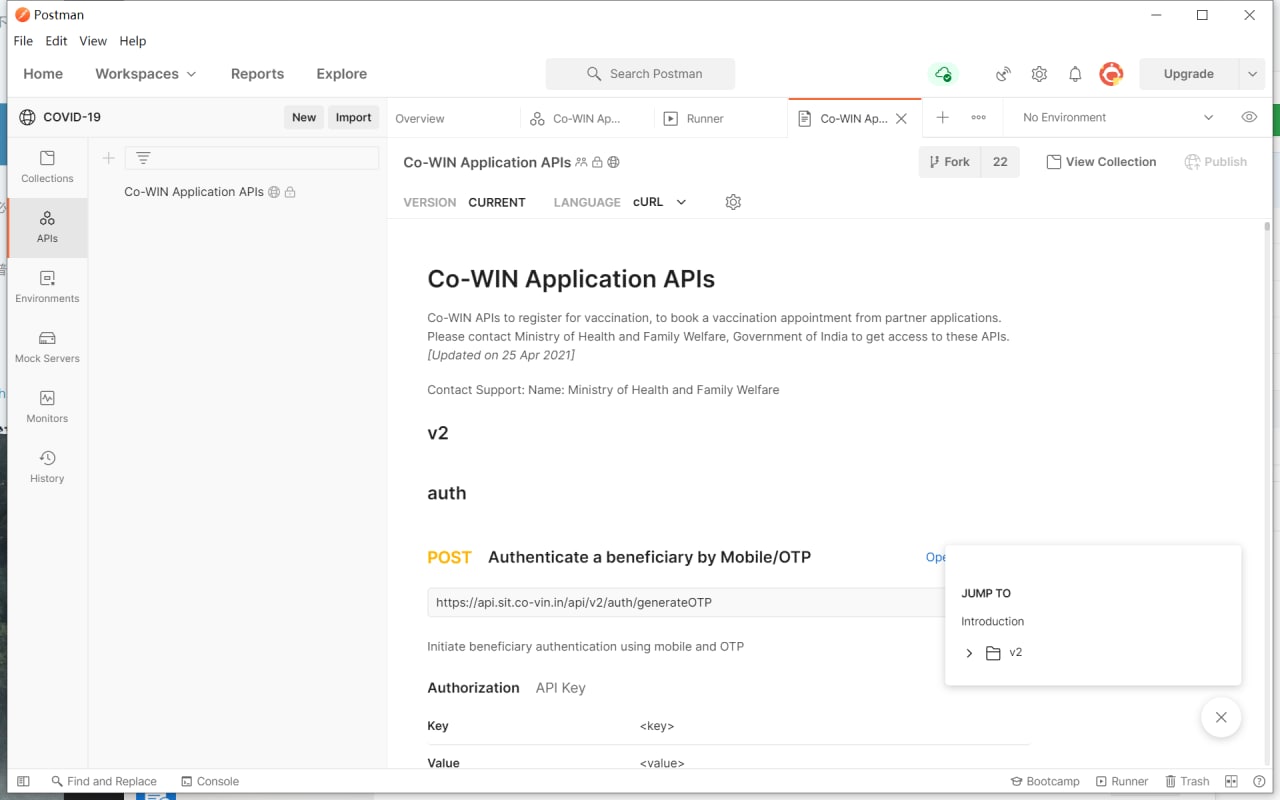Expand the Workspaces dropdown
This screenshot has height=800, width=1280.
click(x=146, y=74)
